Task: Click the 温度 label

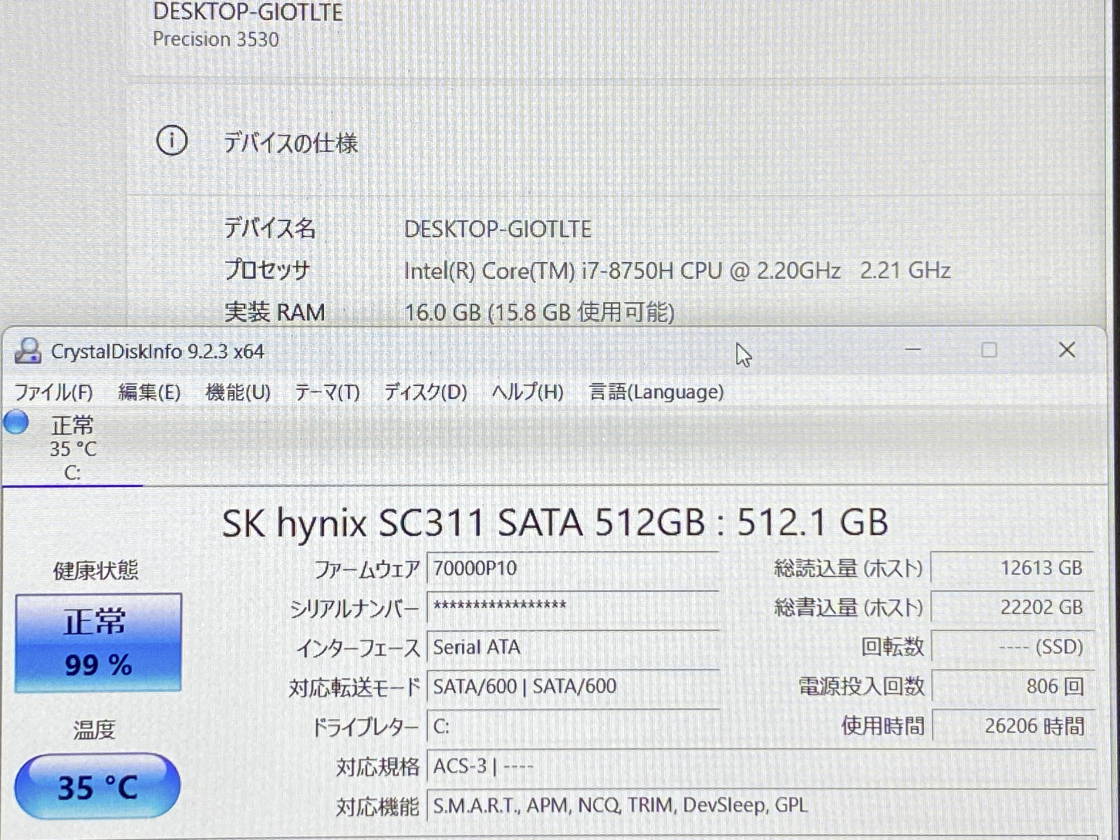Action: pos(94,729)
